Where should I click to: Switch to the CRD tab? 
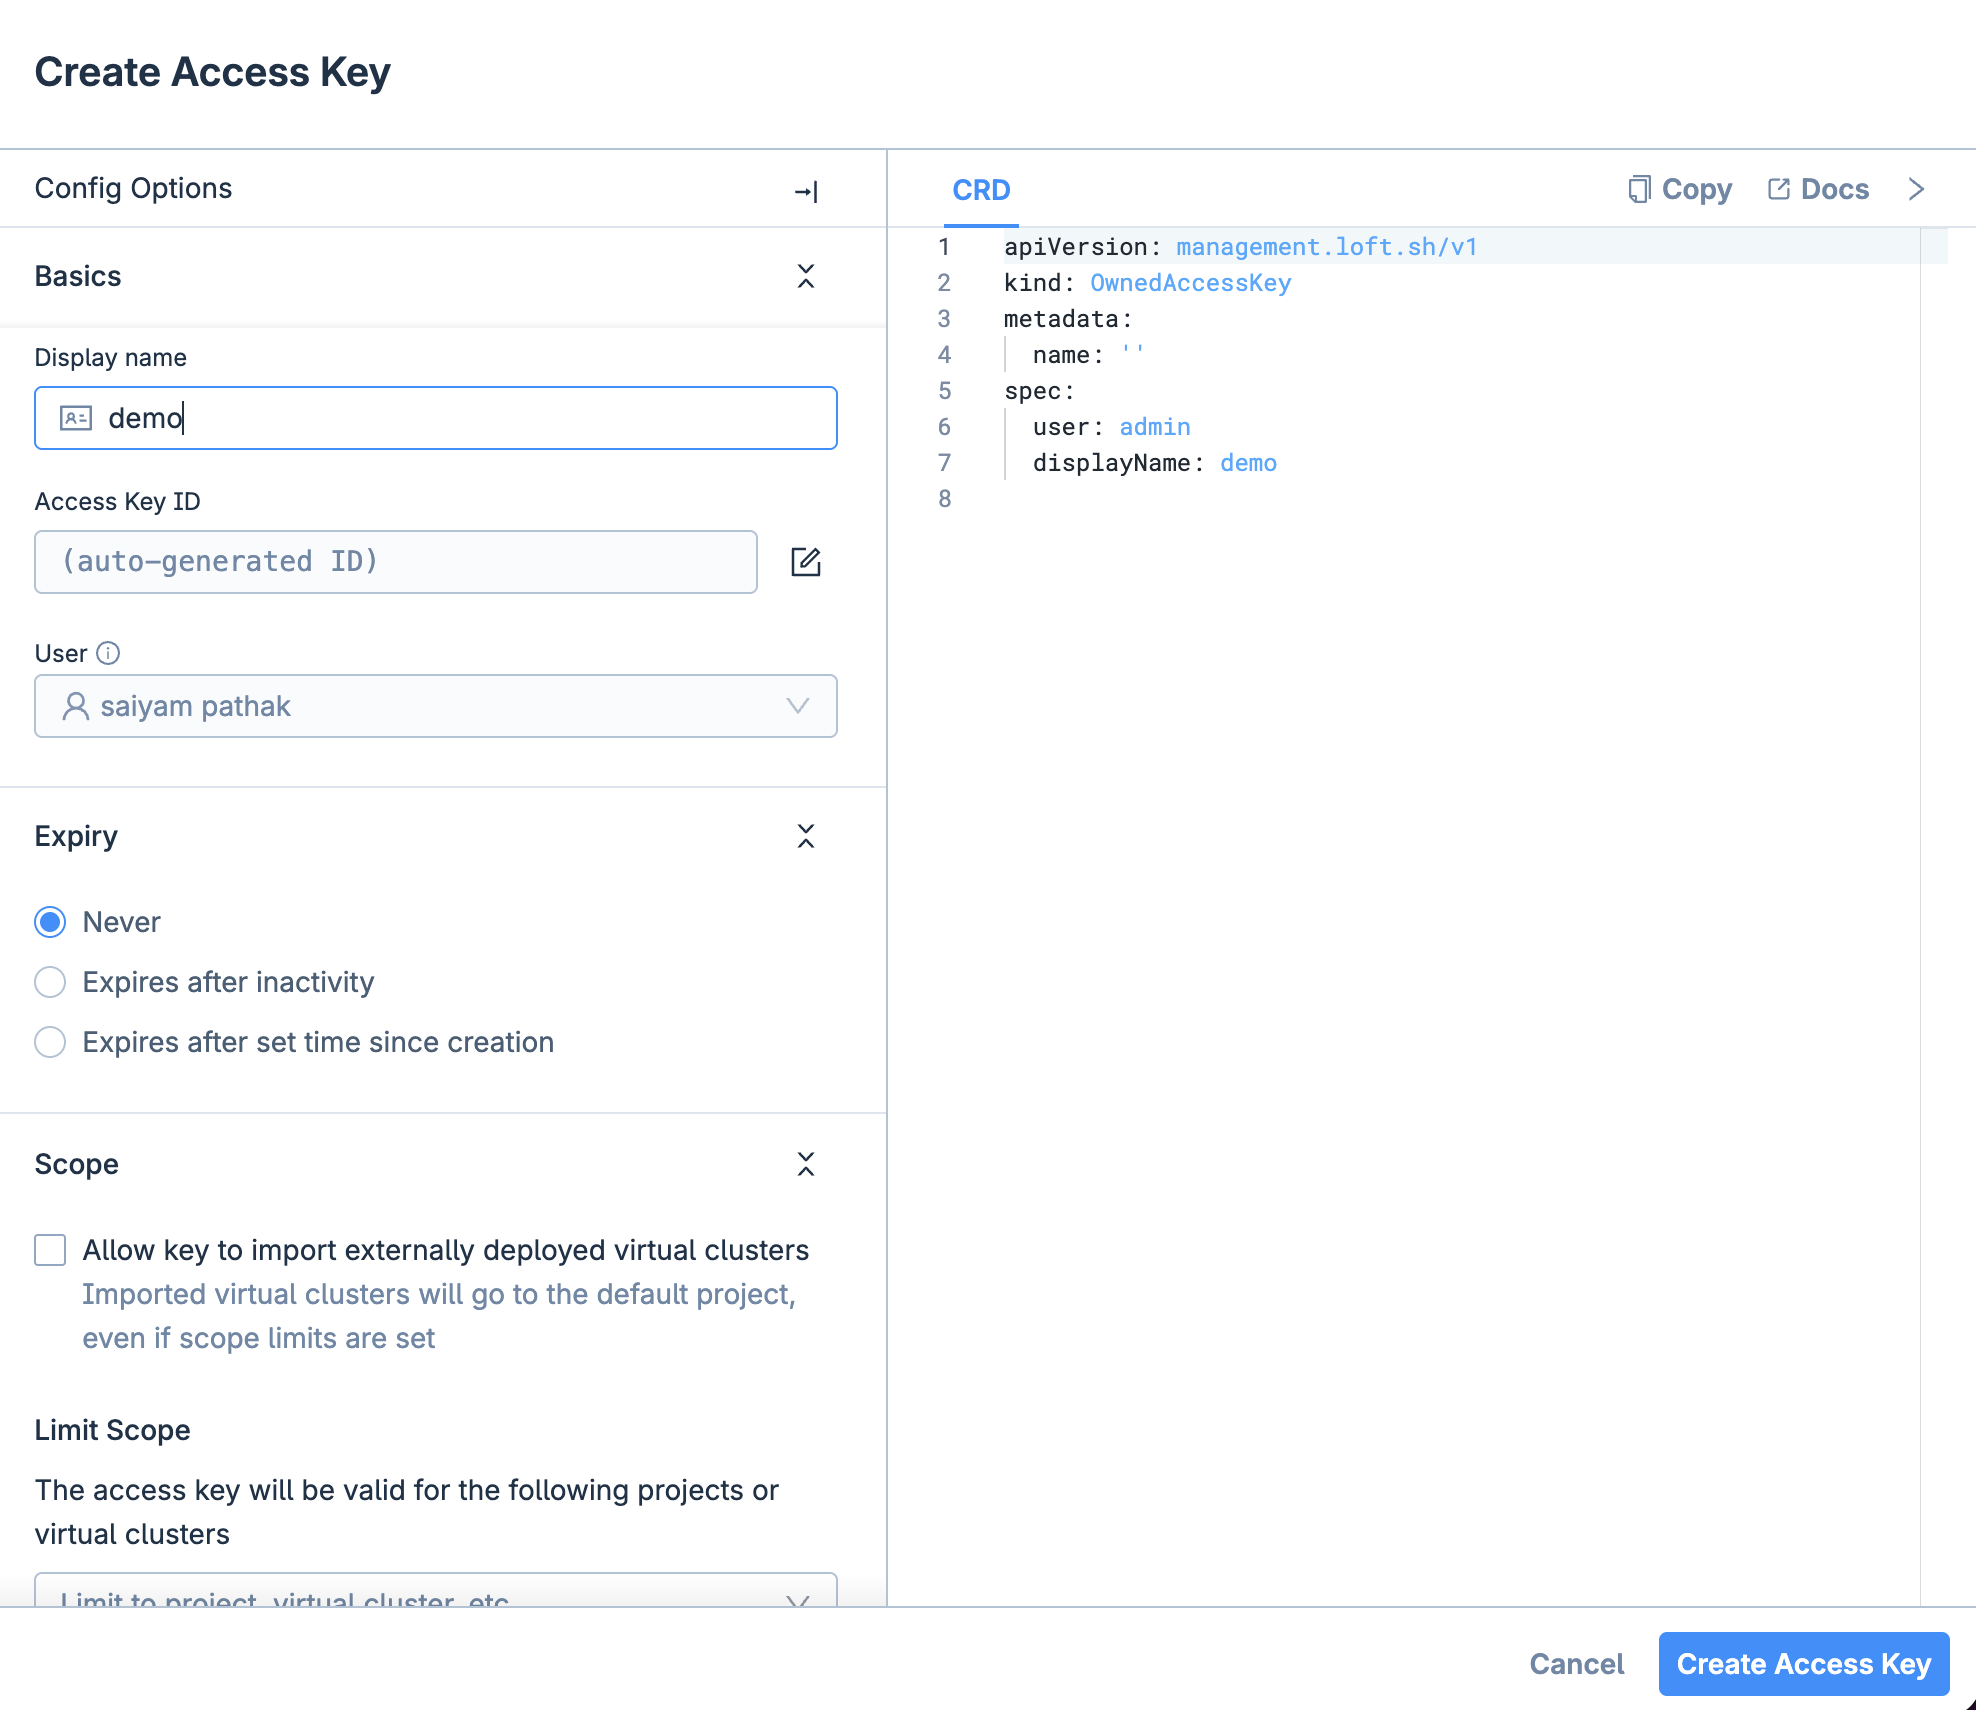click(981, 190)
